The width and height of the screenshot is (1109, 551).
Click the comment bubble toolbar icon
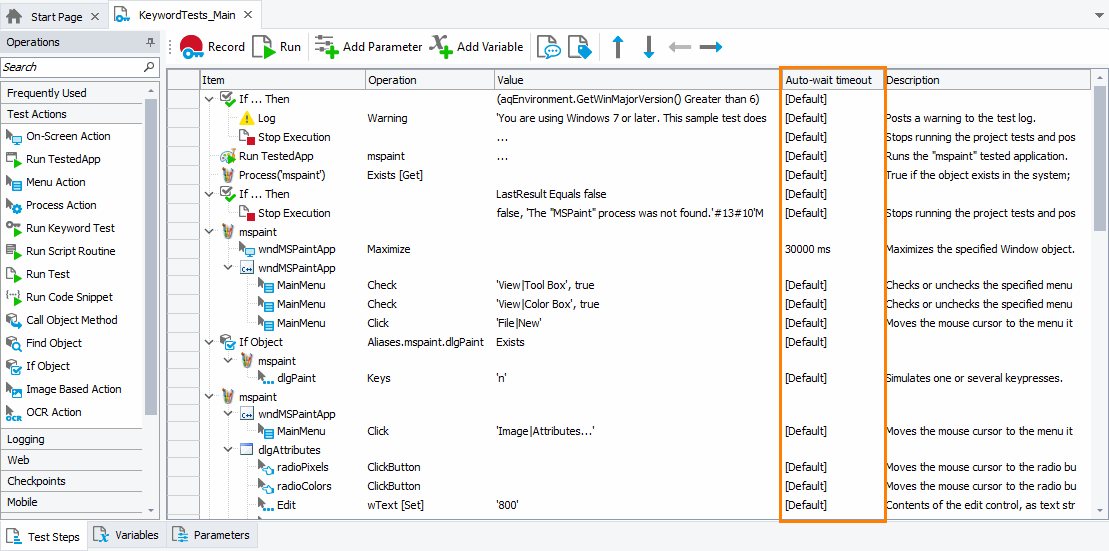548,47
